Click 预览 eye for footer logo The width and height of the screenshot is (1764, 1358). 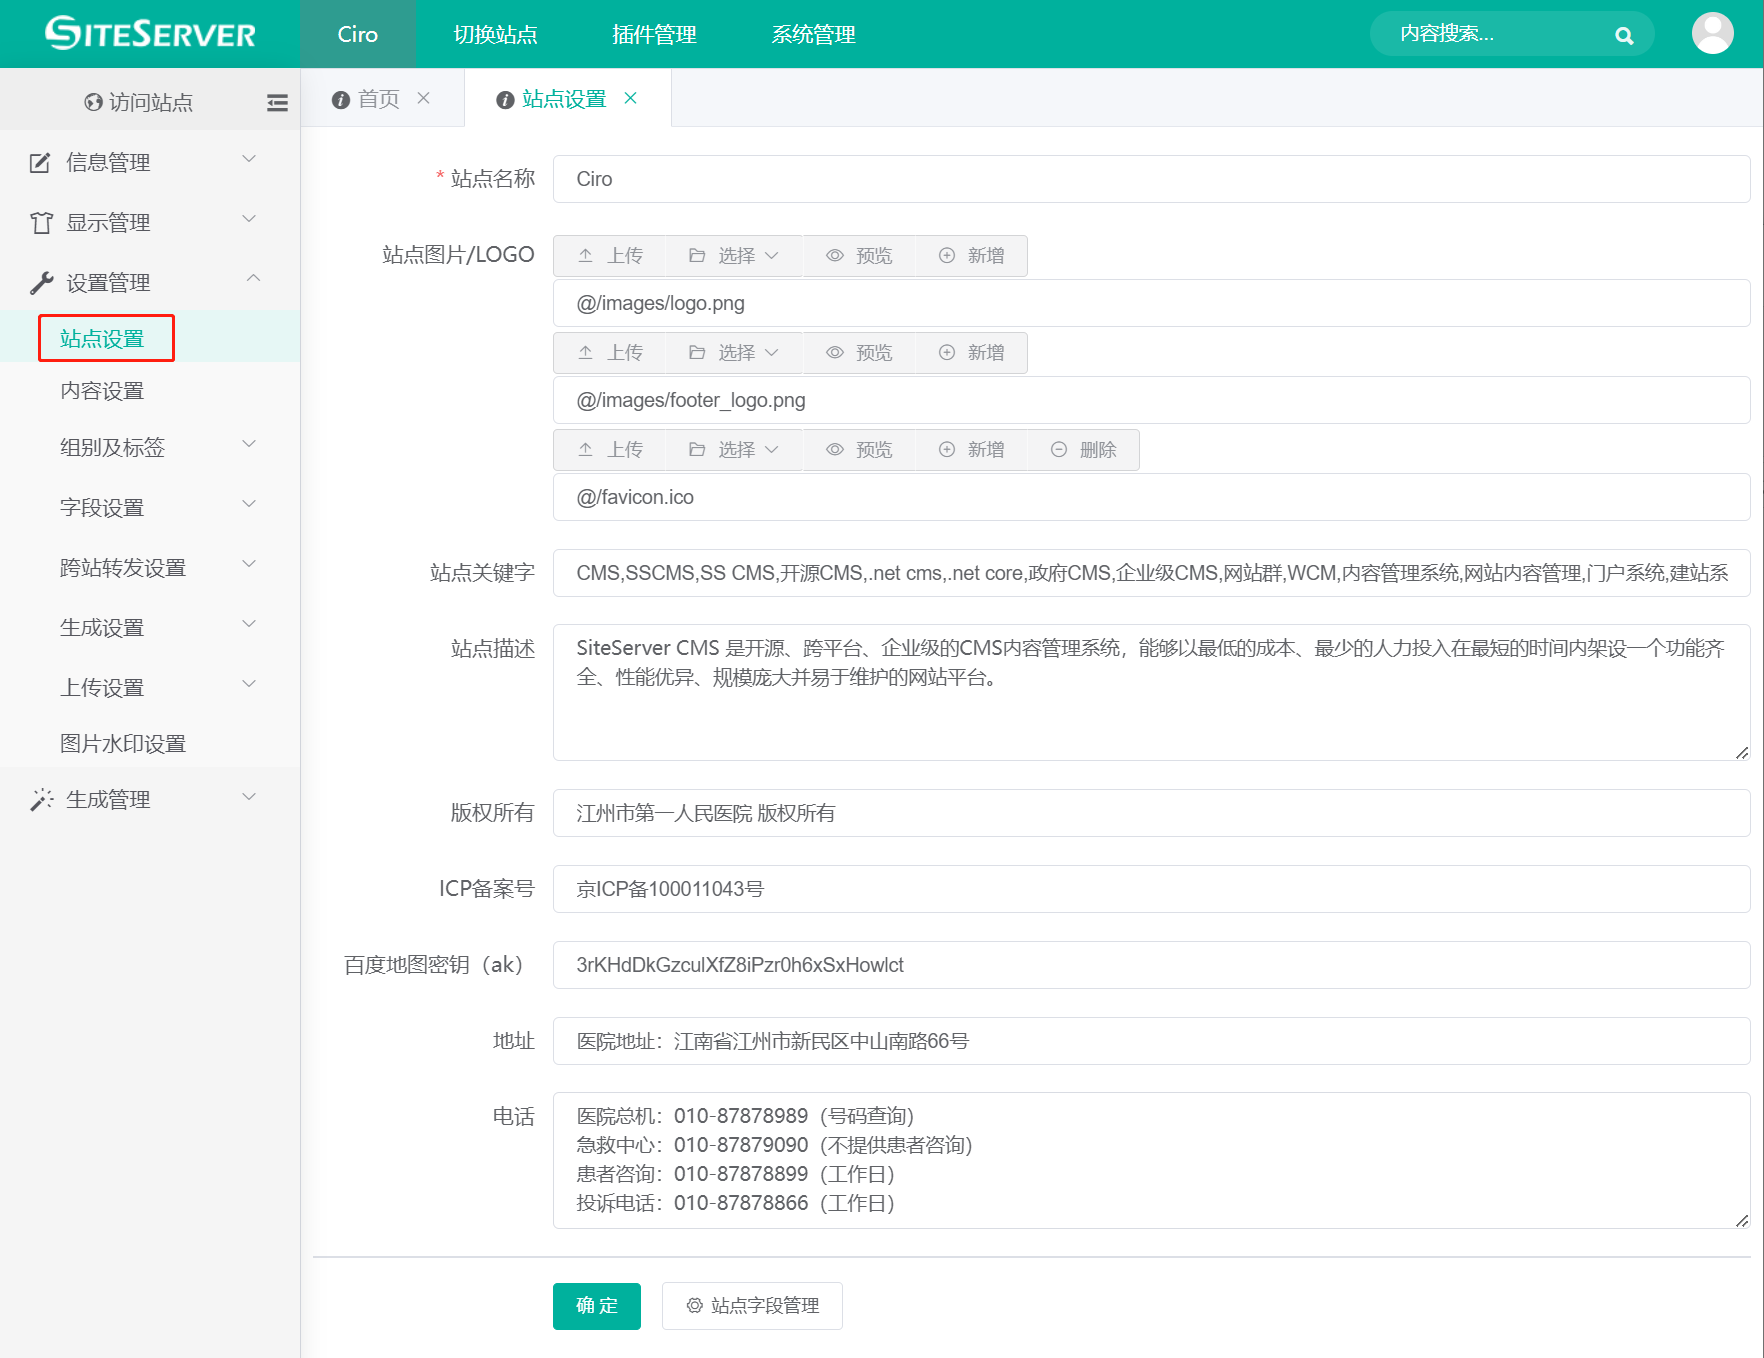(859, 353)
